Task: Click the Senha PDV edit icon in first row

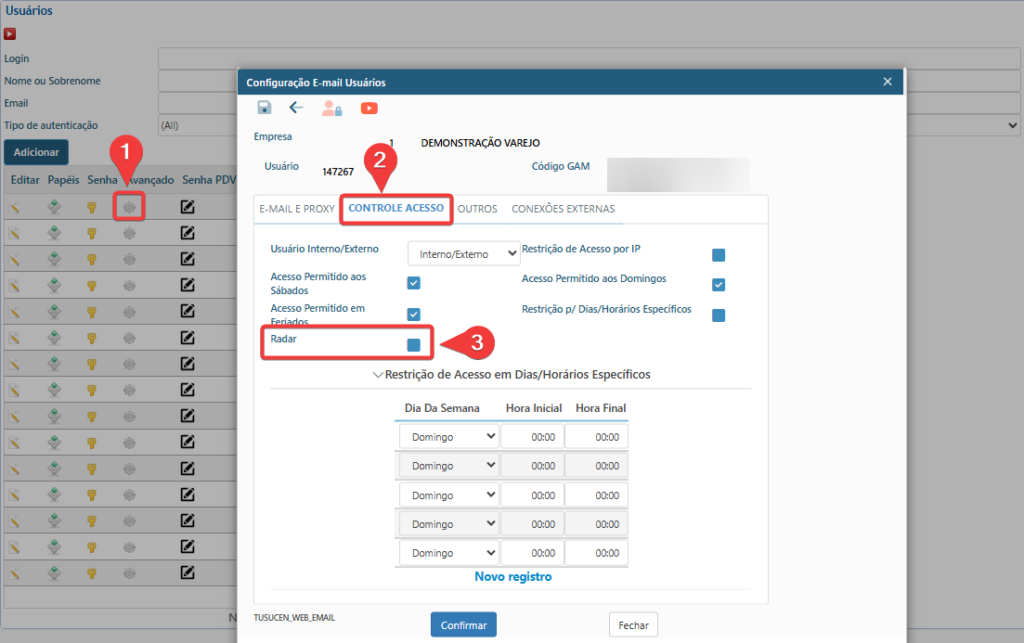Action: pyautogui.click(x=187, y=207)
